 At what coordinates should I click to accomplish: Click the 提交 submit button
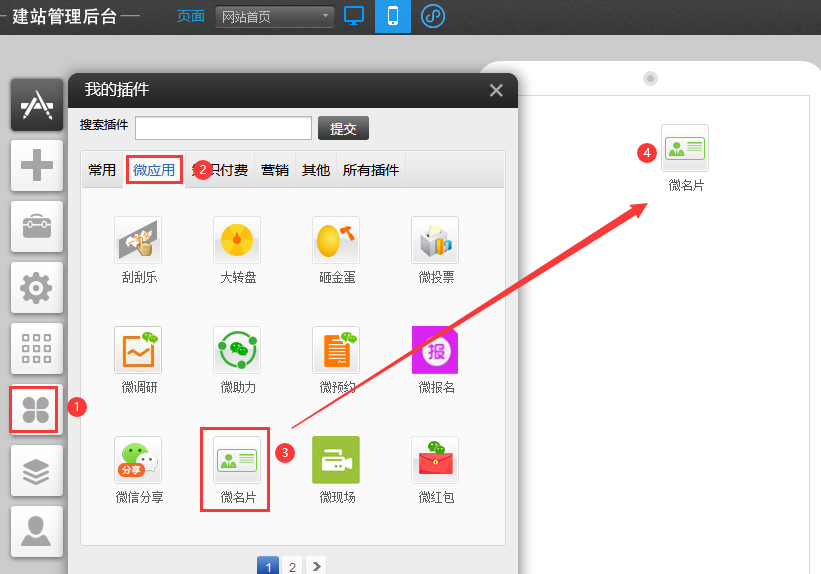click(x=343, y=128)
